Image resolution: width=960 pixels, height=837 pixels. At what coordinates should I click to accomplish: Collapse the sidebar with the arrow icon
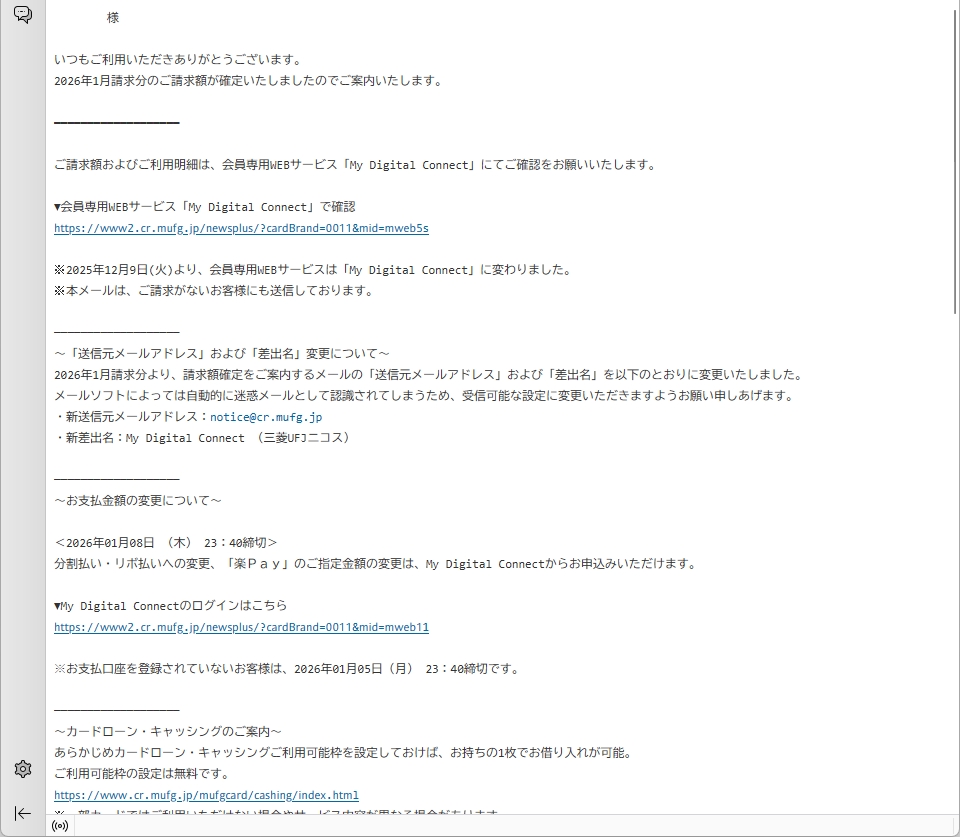click(x=22, y=813)
